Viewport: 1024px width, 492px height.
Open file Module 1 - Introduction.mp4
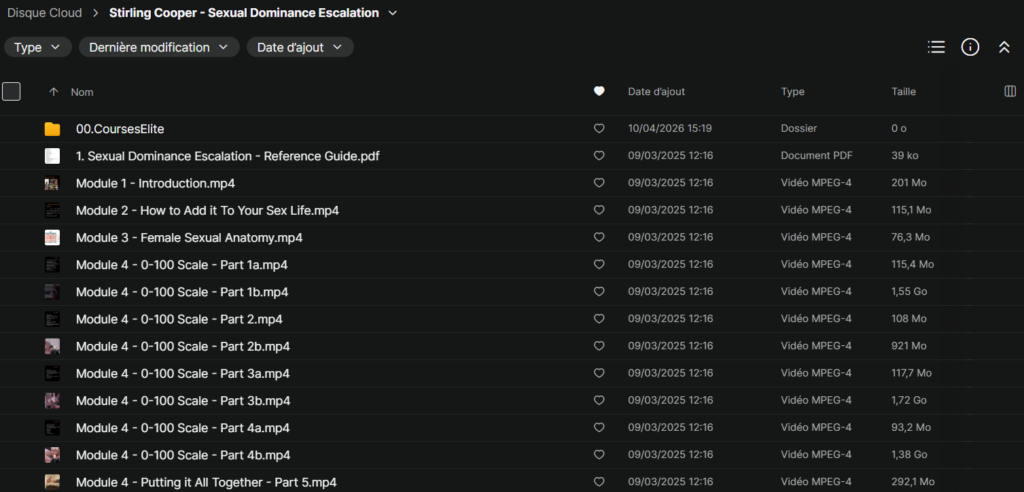pos(155,184)
